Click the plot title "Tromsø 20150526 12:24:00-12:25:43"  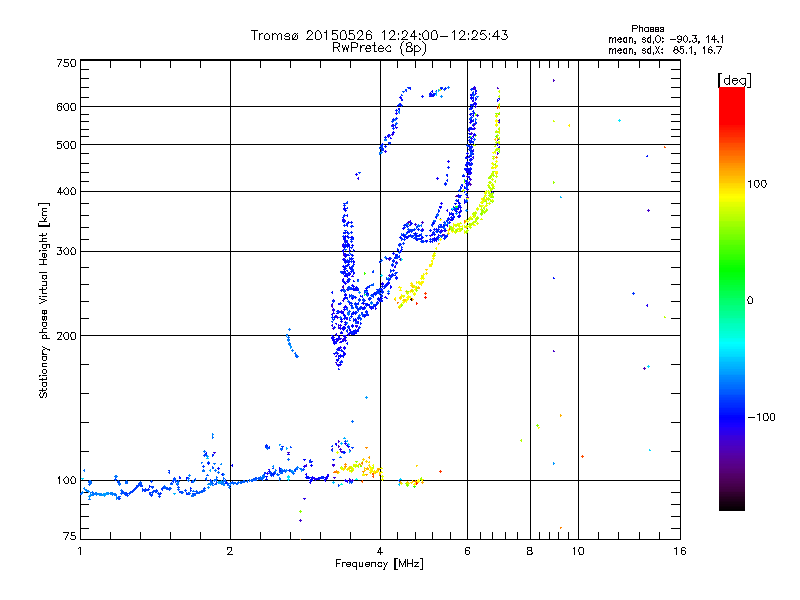(x=379, y=35)
